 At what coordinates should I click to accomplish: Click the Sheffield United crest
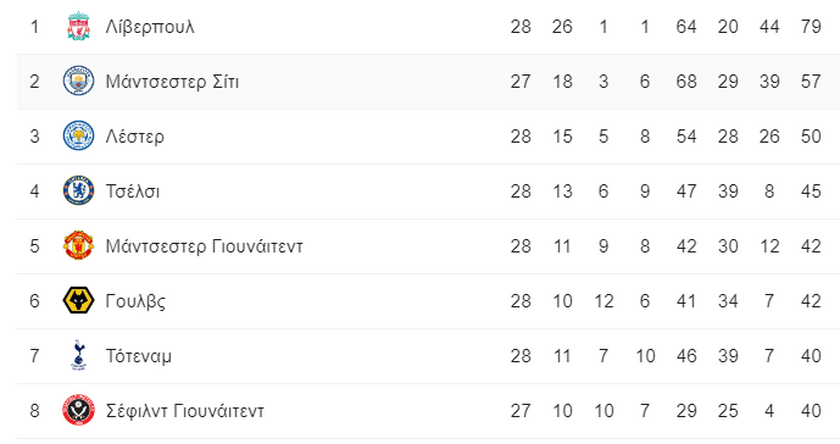pyautogui.click(x=78, y=410)
